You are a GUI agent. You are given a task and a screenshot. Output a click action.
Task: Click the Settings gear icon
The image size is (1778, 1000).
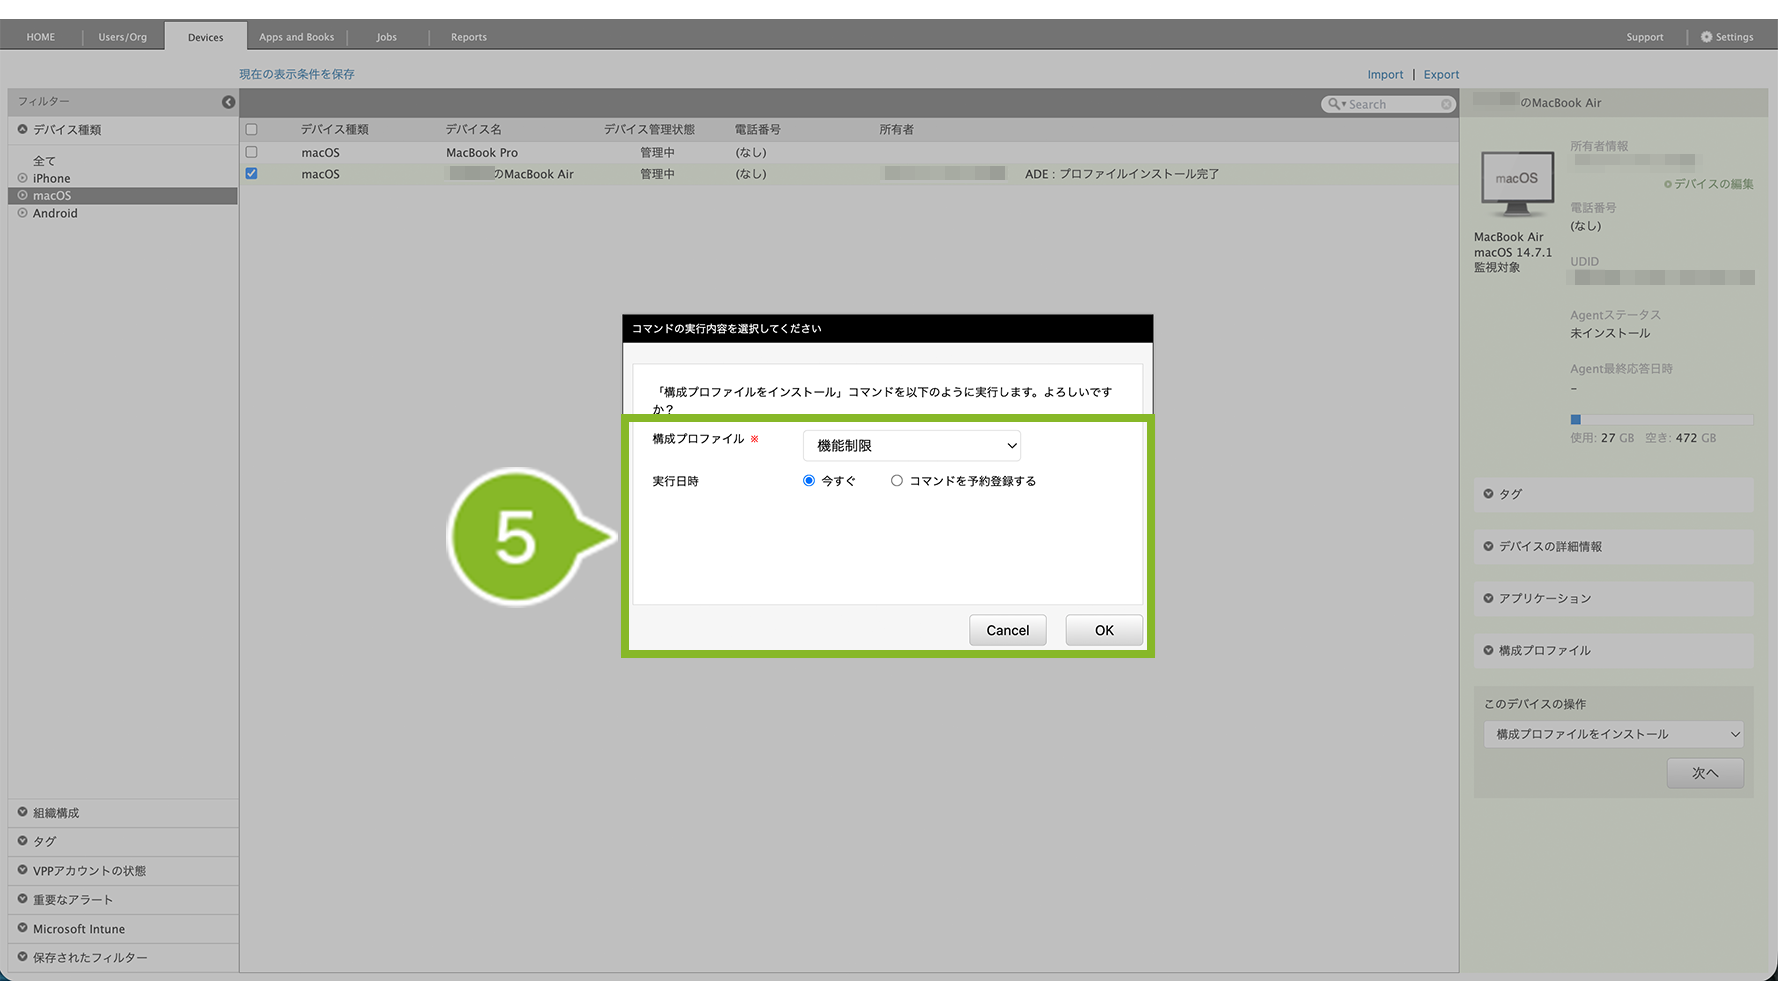[1706, 37]
